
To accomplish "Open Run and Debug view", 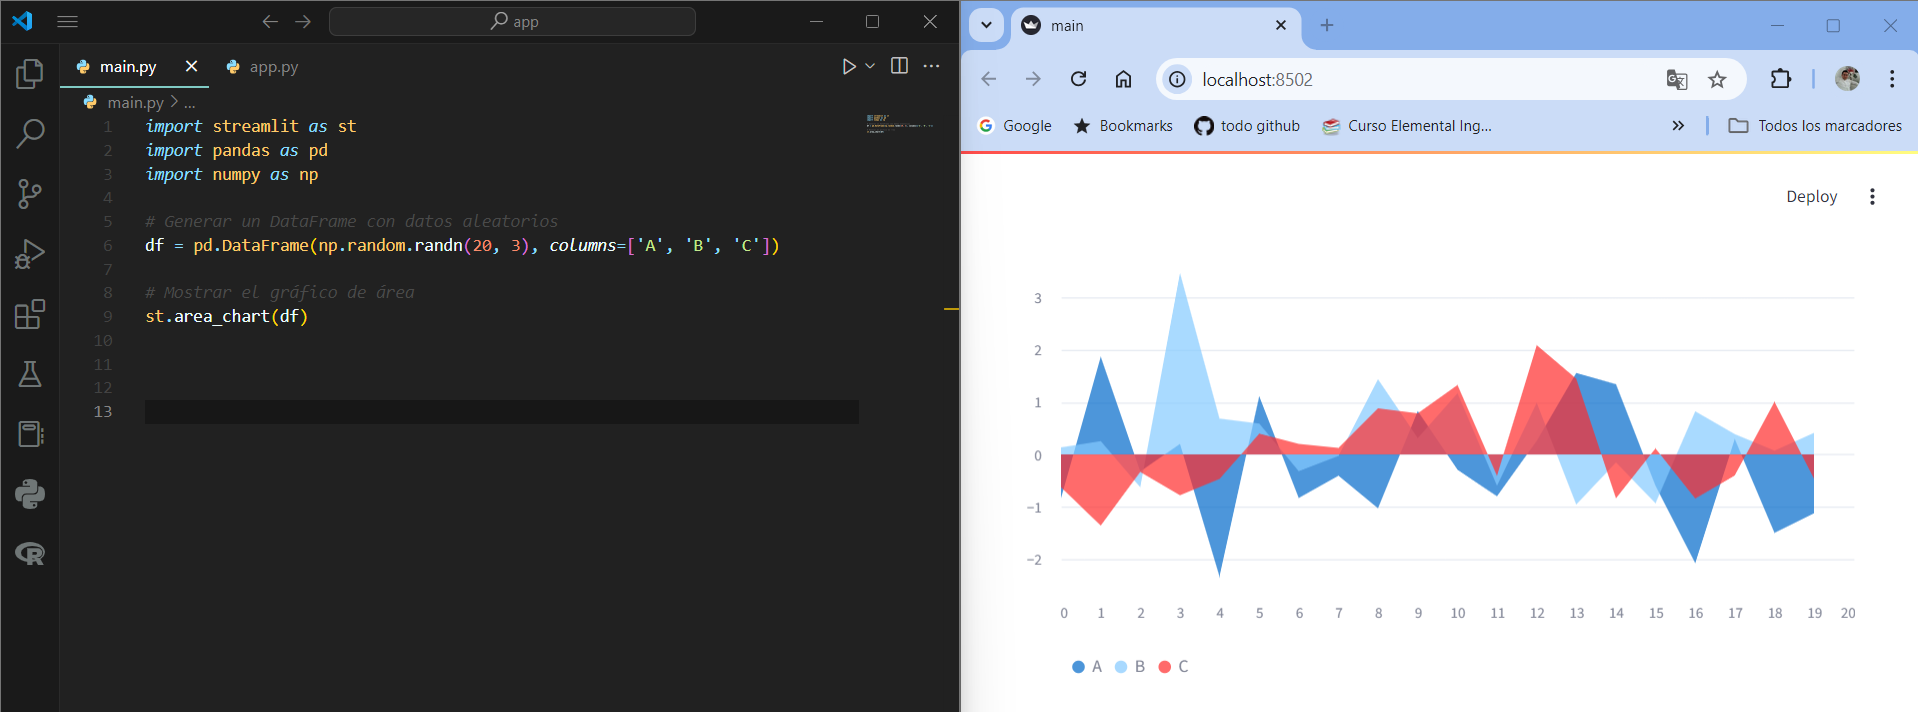I will click(30, 254).
